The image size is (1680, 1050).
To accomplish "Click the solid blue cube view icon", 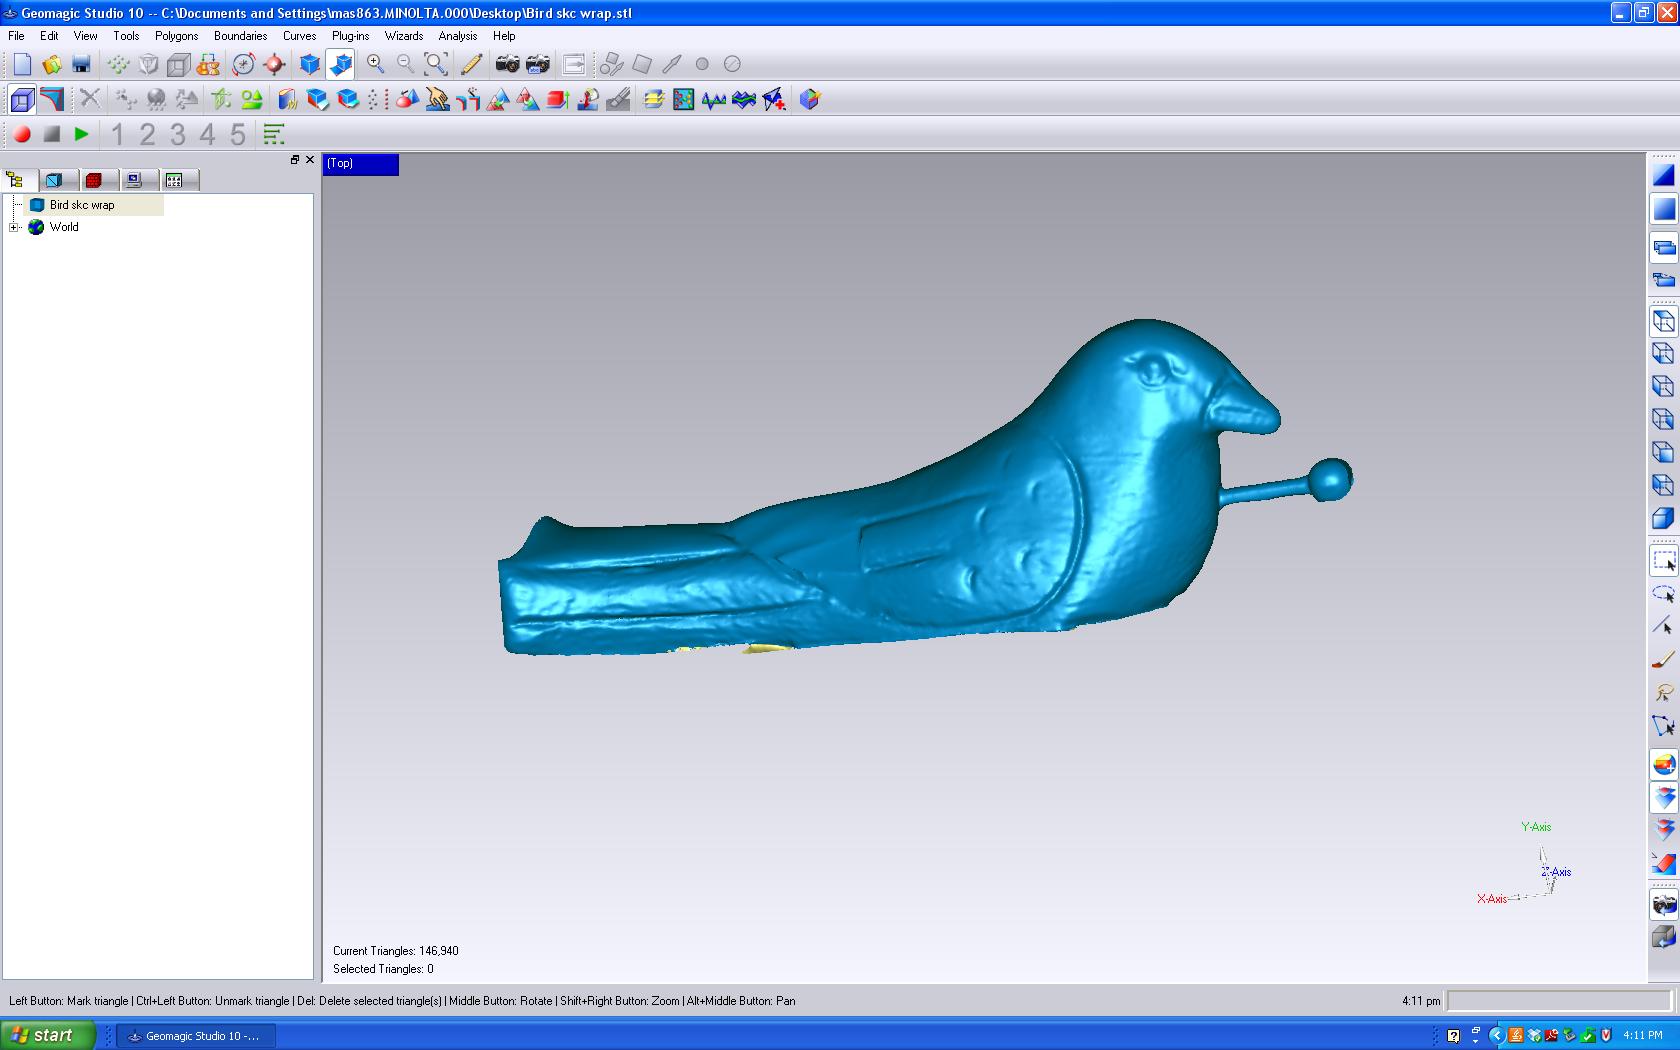I will pos(1664,518).
